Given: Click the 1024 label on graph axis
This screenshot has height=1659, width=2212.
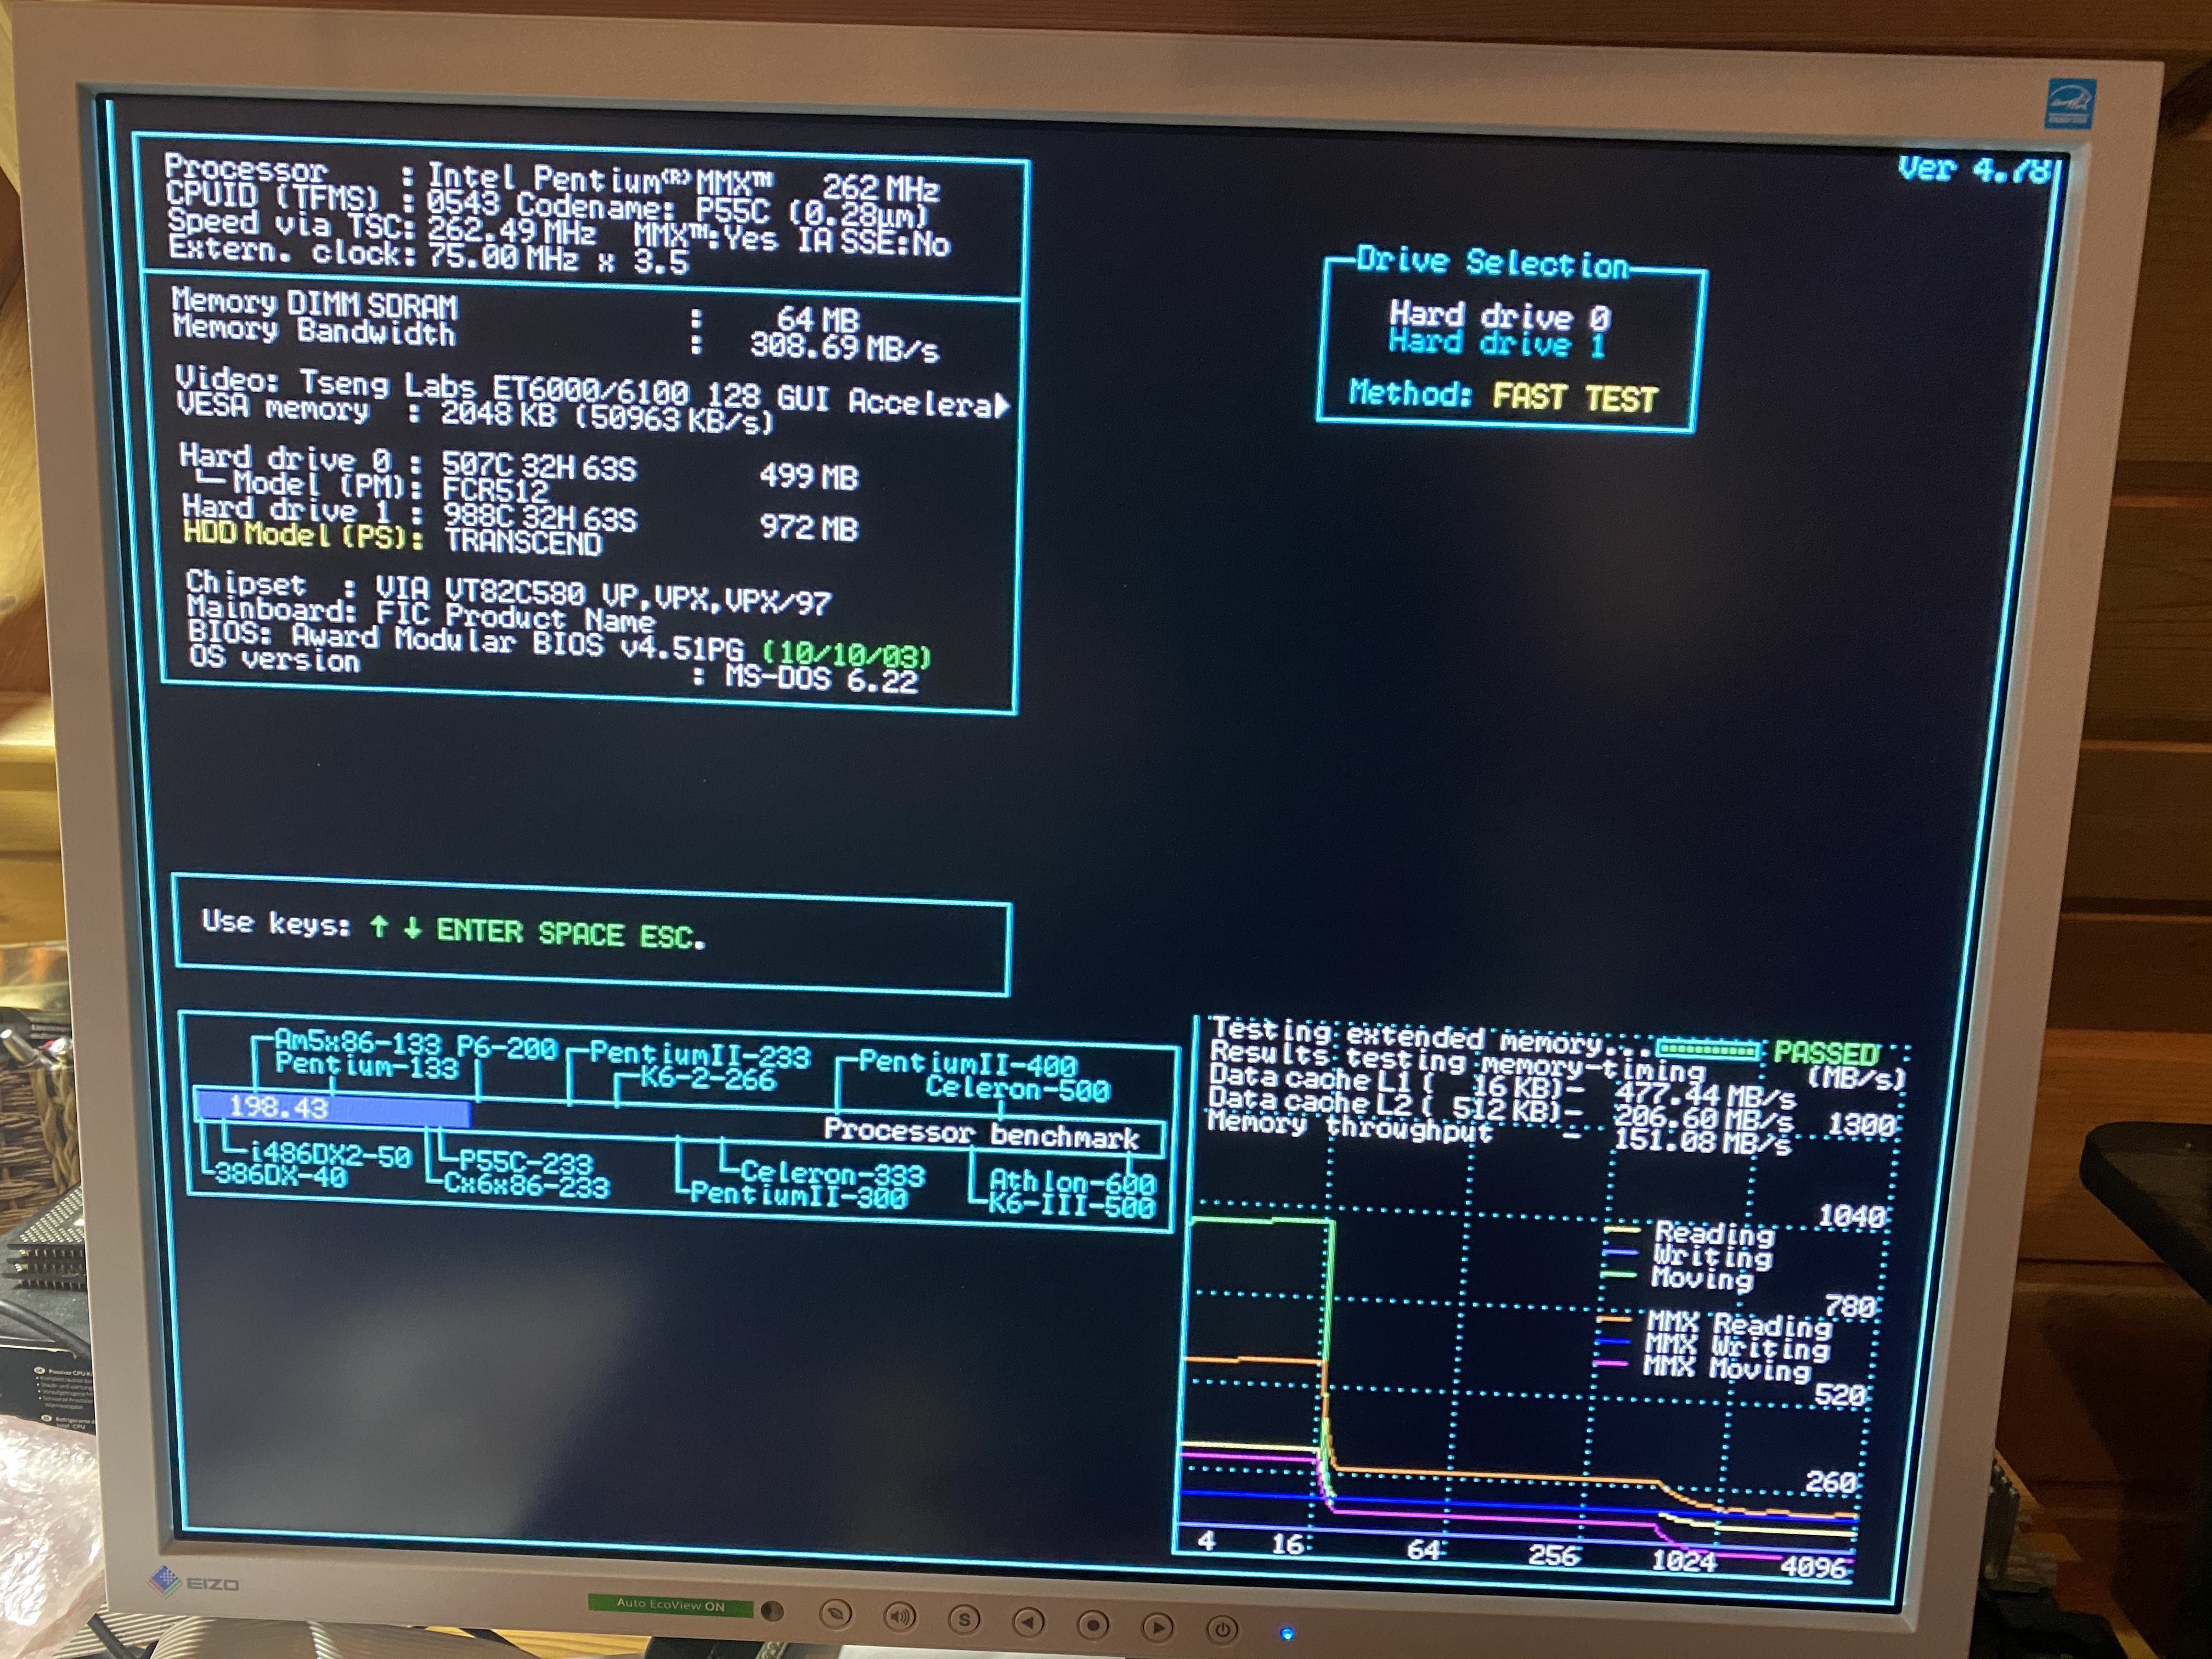Looking at the screenshot, I should pos(1683,1560).
